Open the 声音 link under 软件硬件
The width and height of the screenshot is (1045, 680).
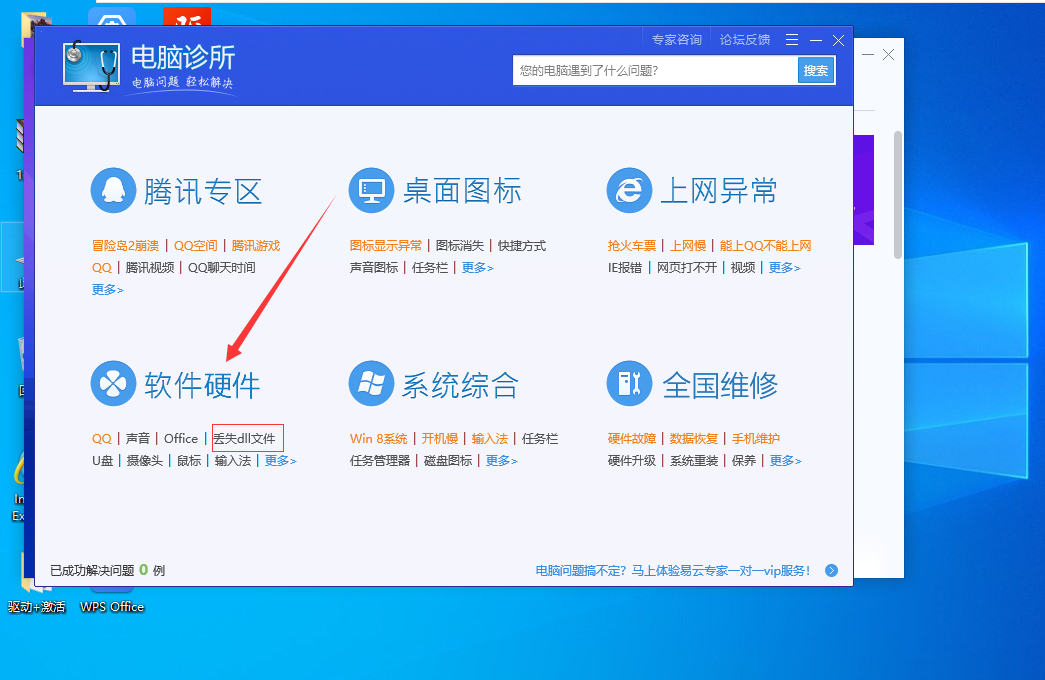click(138, 439)
